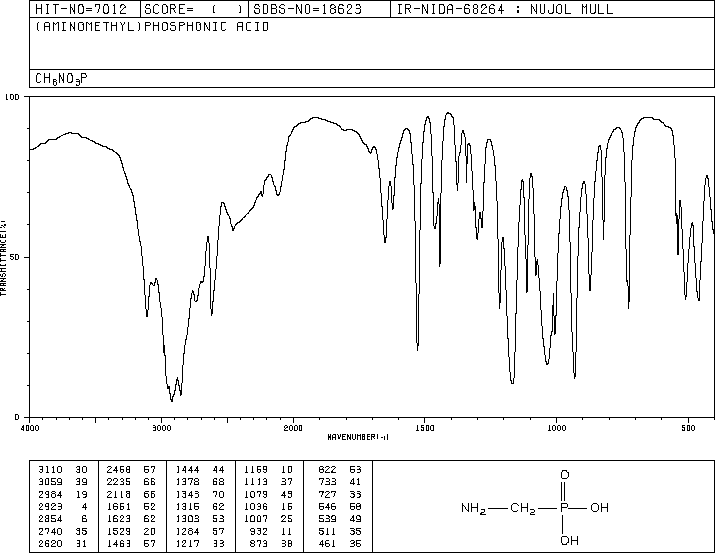Viewport: 715px width, 553px height.
Task: Click peak value 1343 in the table
Action: pyautogui.click(x=187, y=494)
